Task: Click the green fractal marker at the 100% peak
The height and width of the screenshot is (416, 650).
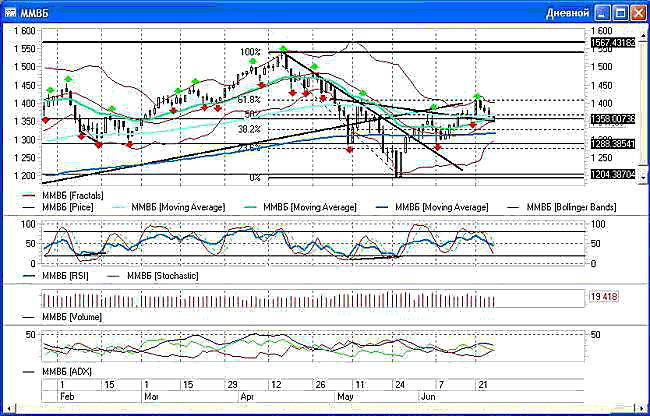Action: (x=283, y=49)
